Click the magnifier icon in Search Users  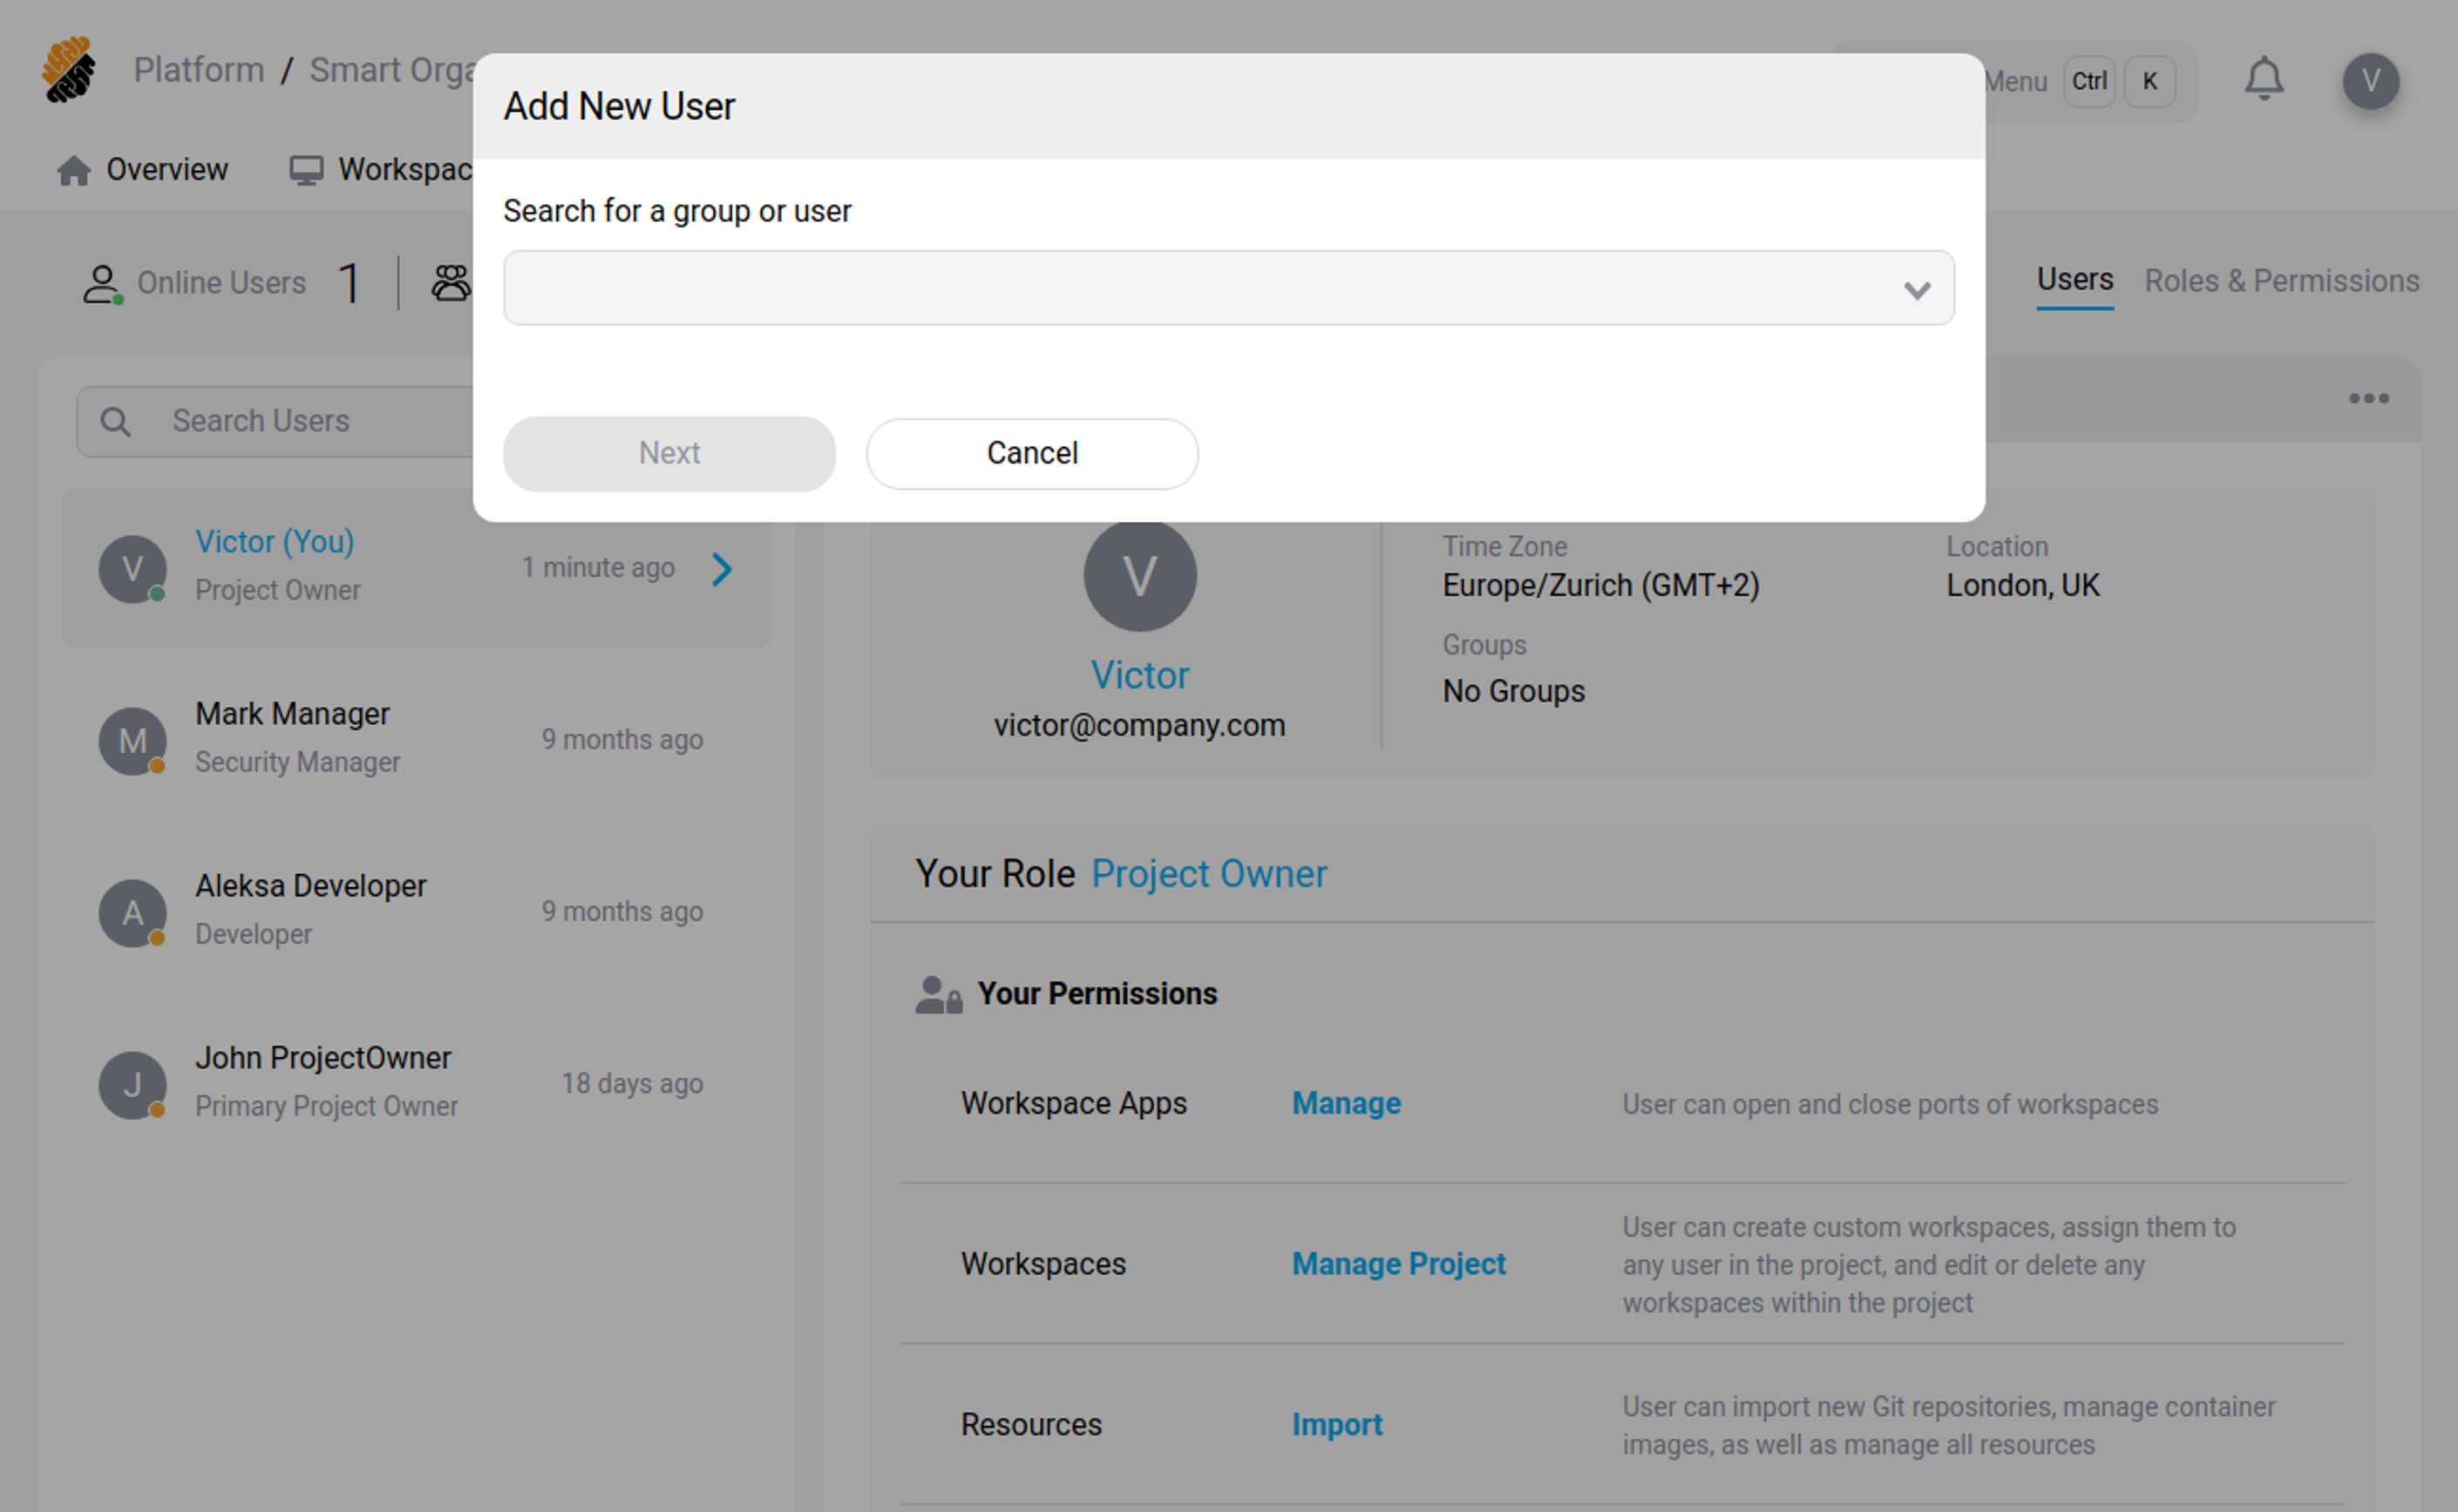[x=115, y=421]
